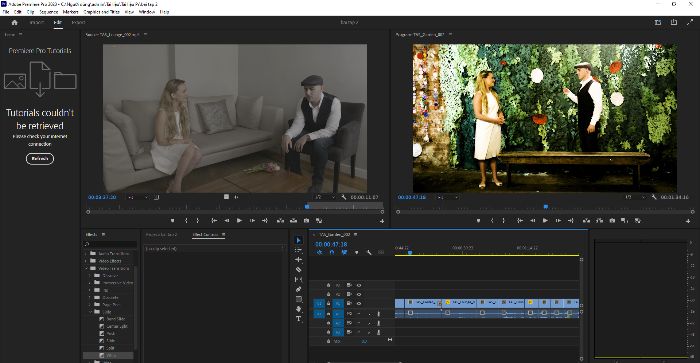Open Program monitor settings wrench icon
The image size is (700, 363).
pyautogui.click(x=654, y=197)
